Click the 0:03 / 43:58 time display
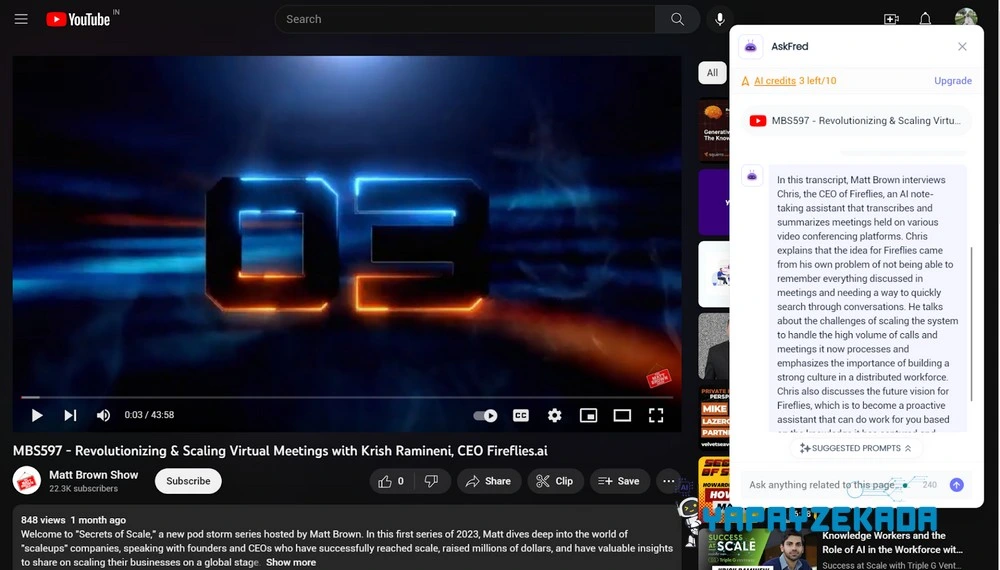Viewport: 1000px width, 570px height. point(149,415)
